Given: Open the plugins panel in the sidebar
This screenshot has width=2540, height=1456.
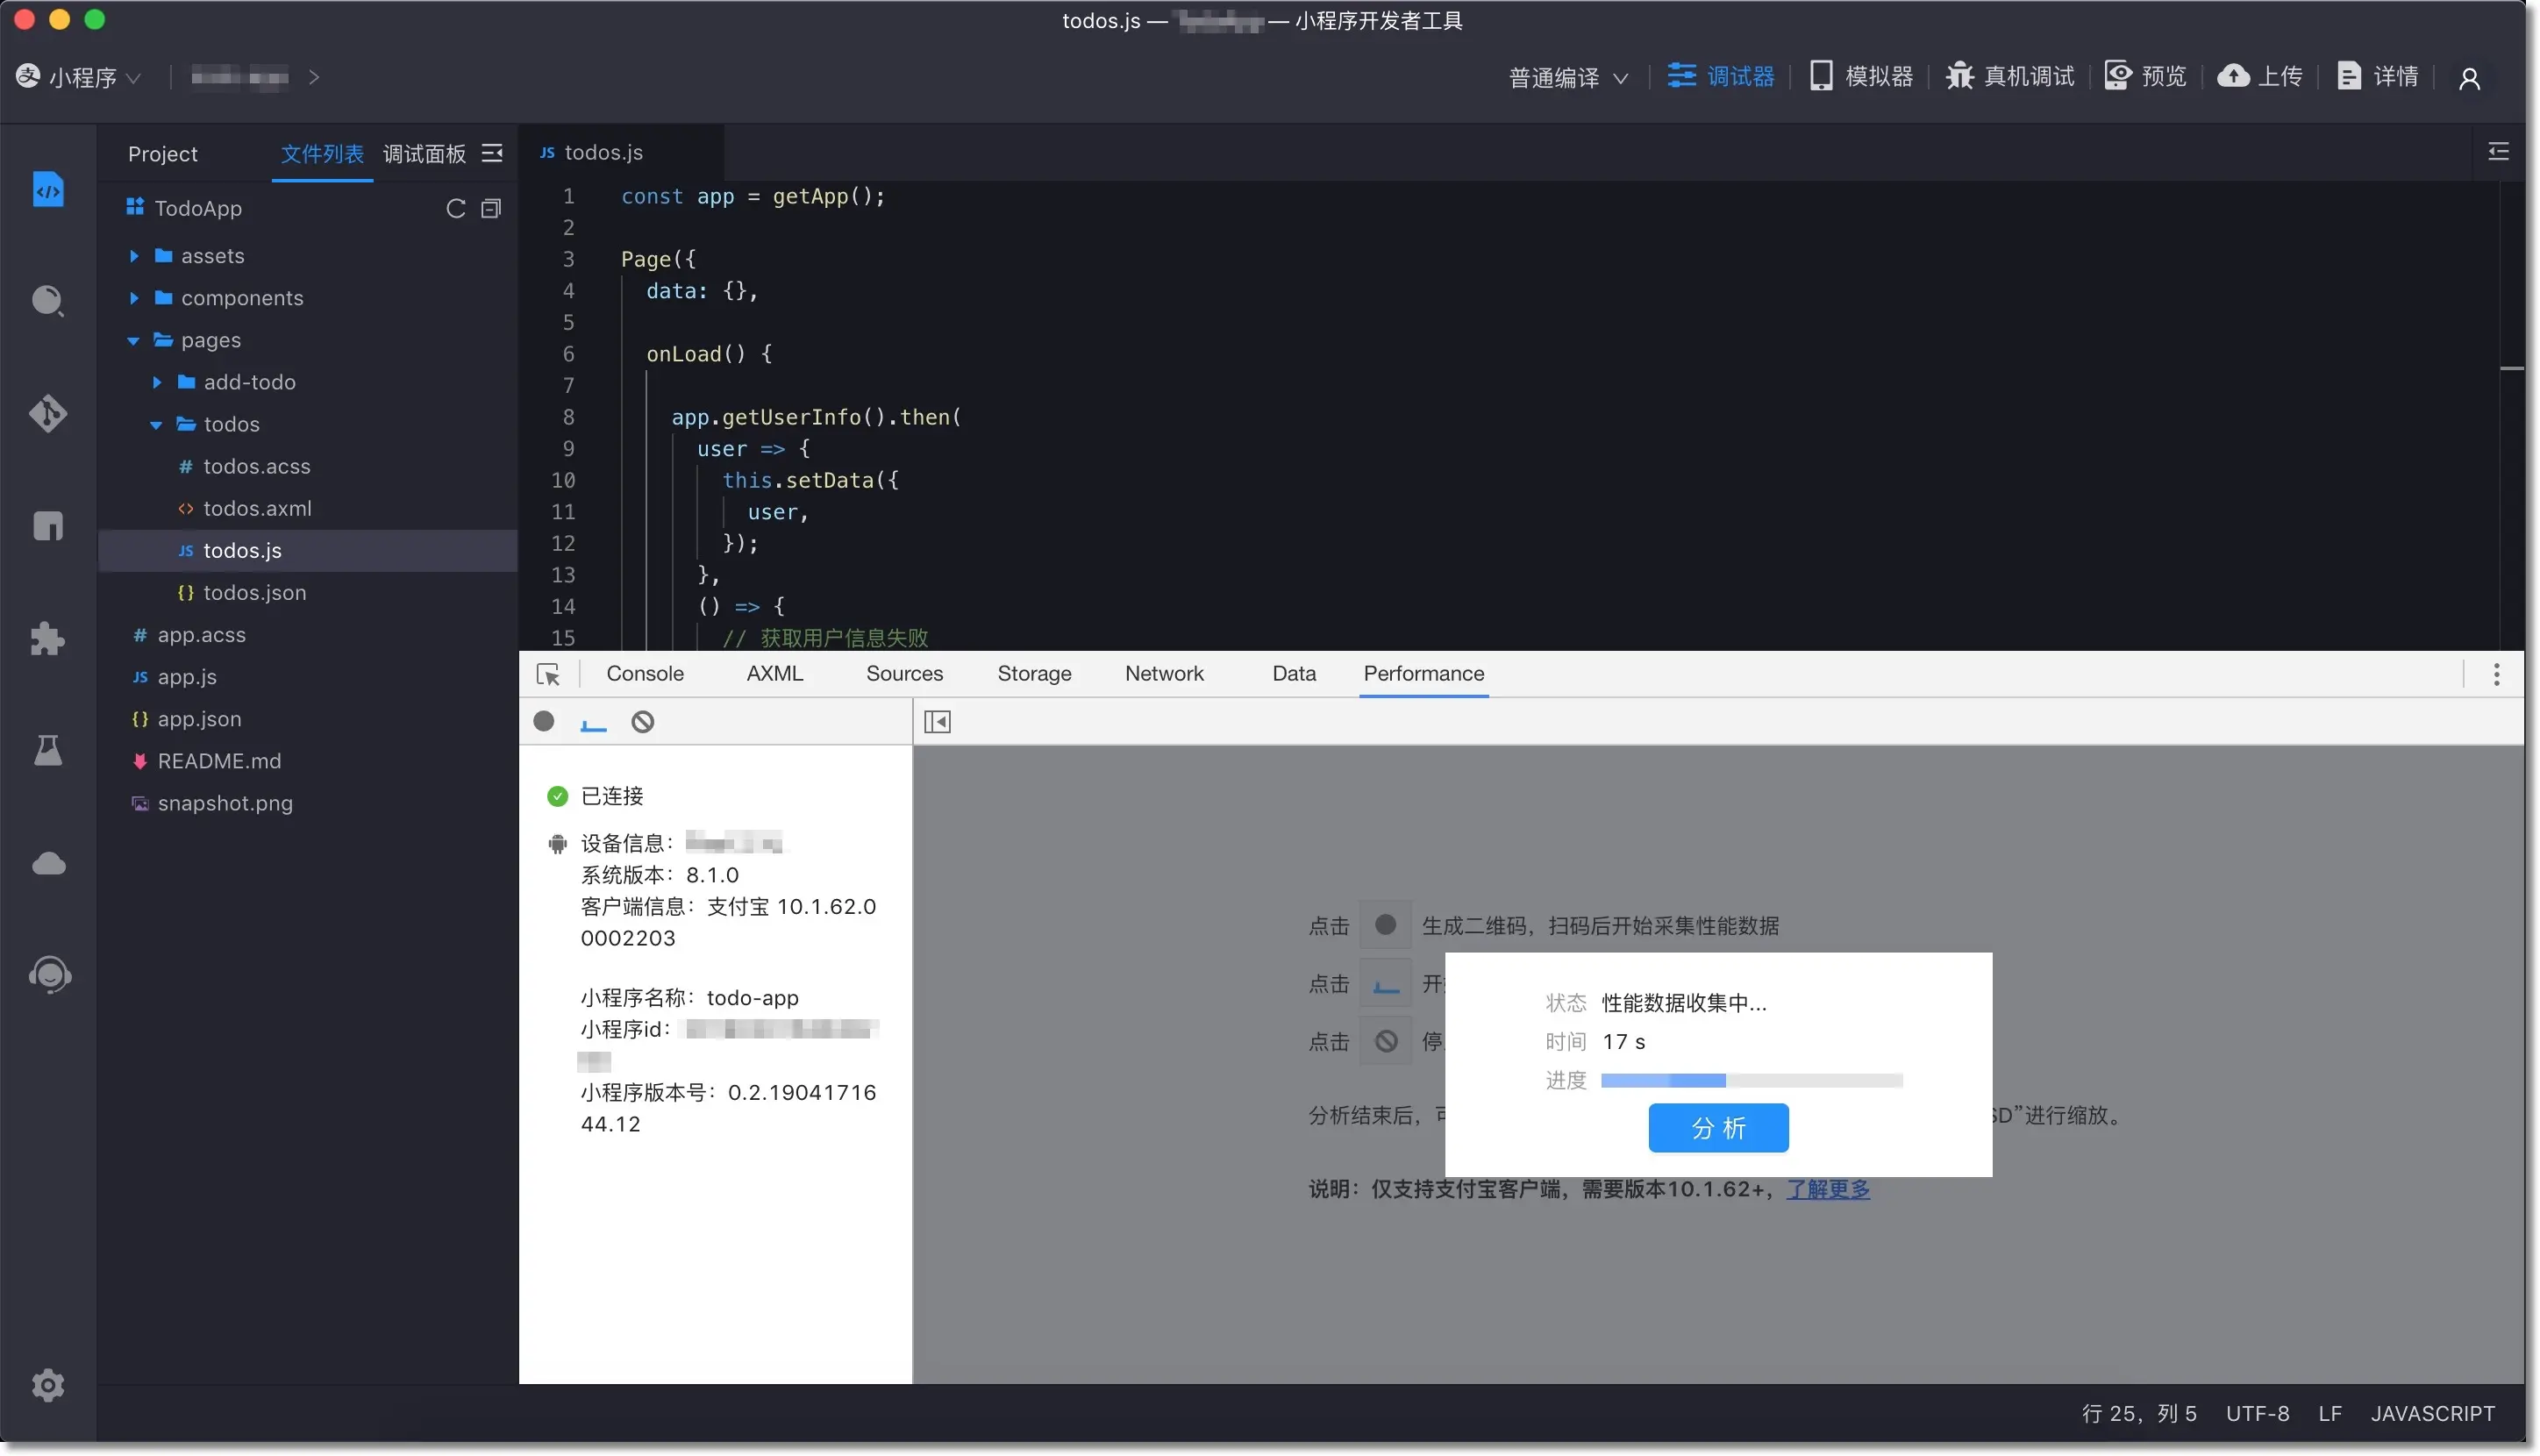Looking at the screenshot, I should tap(48, 639).
